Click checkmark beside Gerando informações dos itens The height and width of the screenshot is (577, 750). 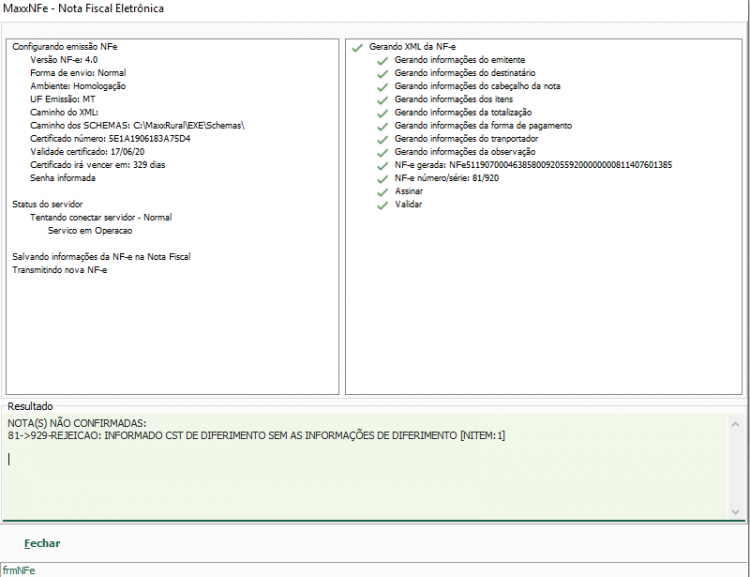click(382, 100)
